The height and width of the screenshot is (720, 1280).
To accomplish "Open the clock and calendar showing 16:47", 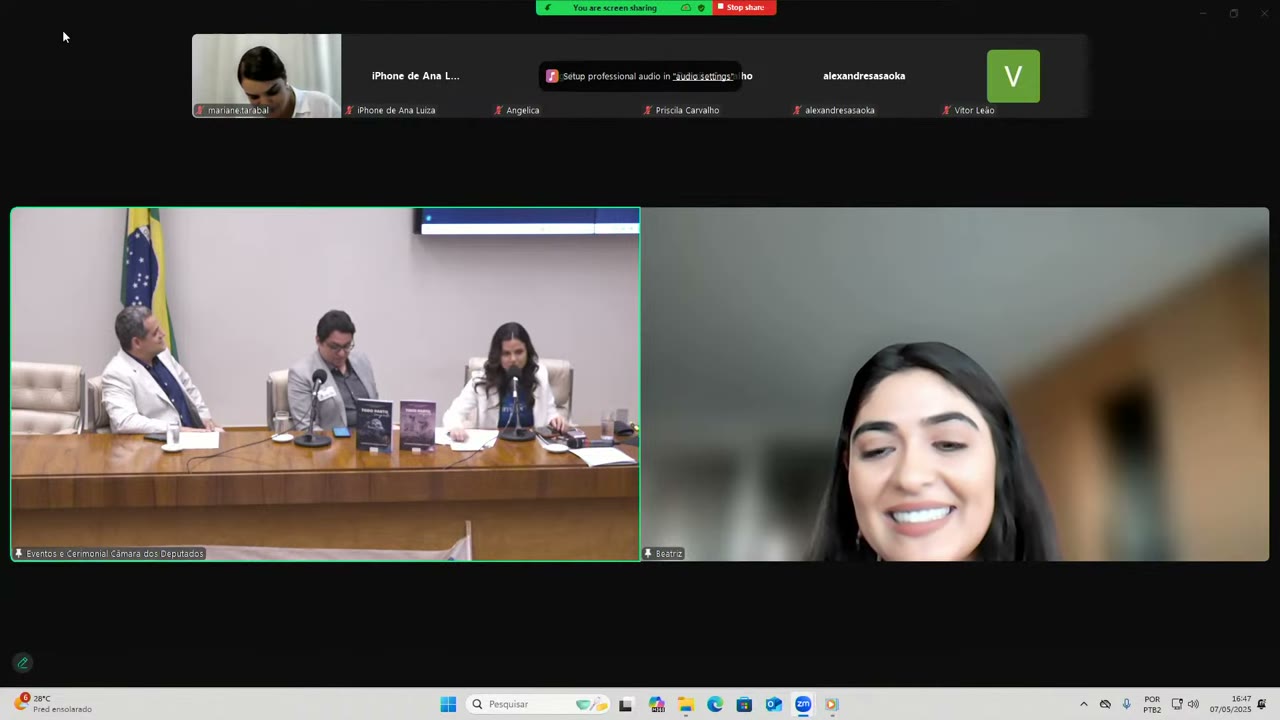I will tap(1230, 704).
